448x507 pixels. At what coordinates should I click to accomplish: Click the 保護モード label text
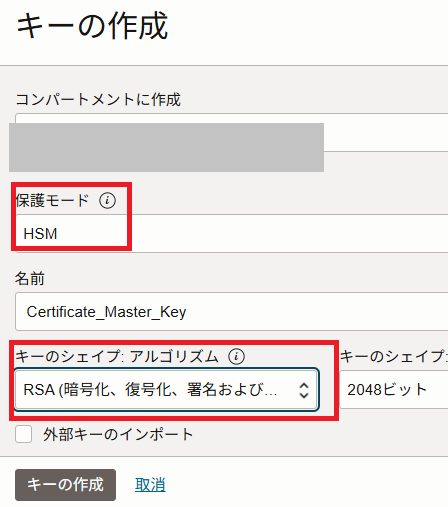point(52,200)
